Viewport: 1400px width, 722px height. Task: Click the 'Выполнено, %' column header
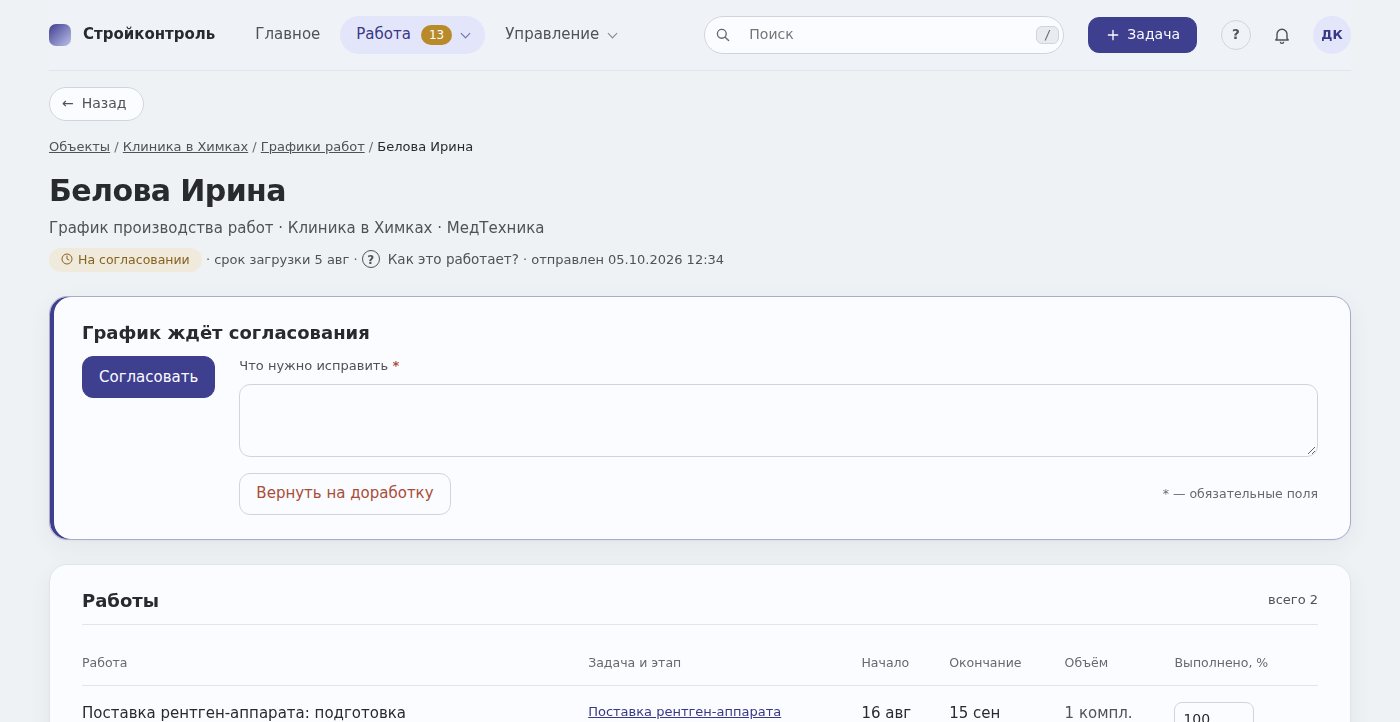click(1221, 663)
